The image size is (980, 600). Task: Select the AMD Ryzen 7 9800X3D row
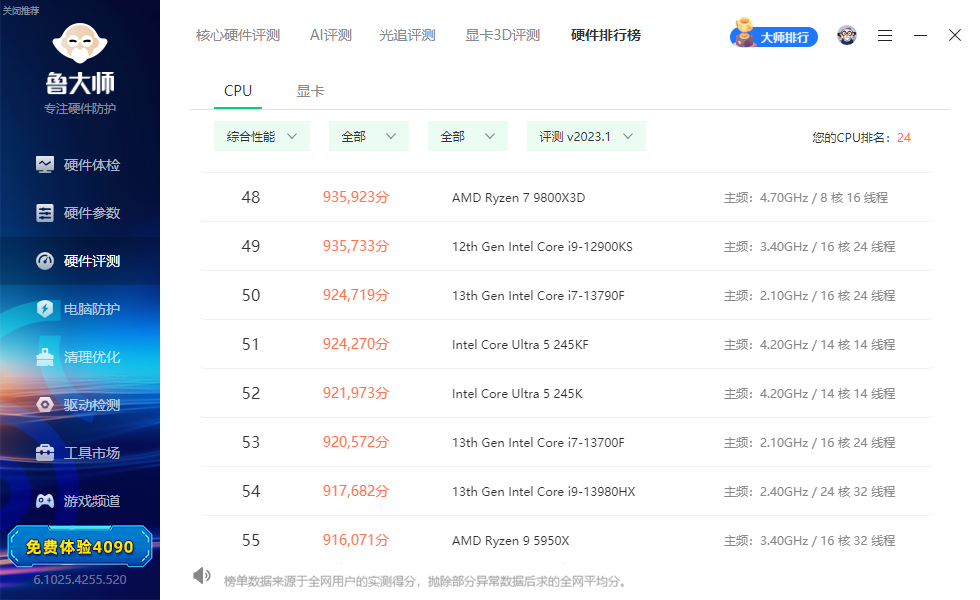click(x=566, y=198)
